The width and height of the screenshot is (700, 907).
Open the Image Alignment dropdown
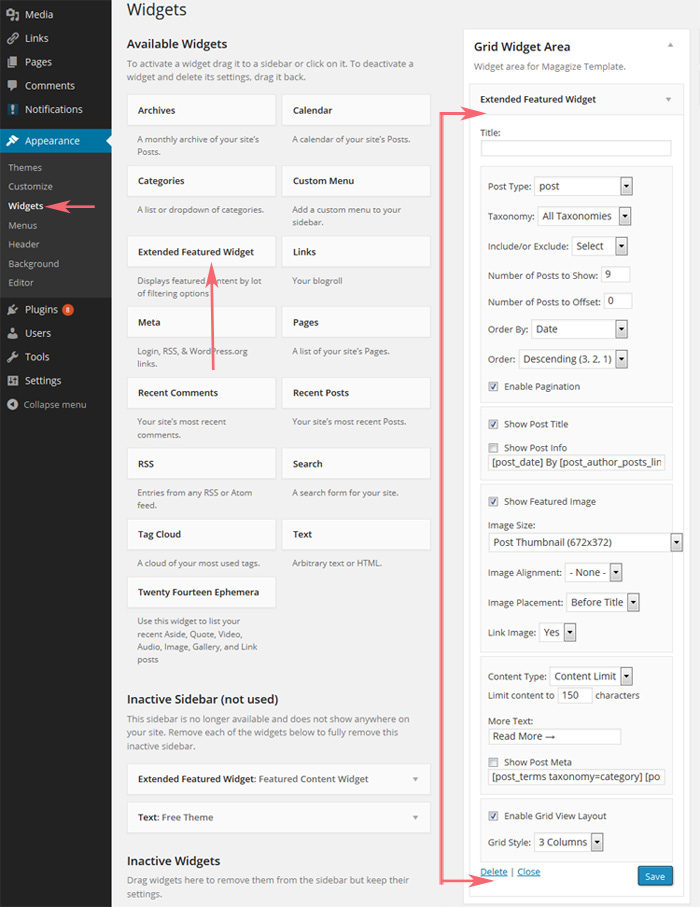coord(594,573)
